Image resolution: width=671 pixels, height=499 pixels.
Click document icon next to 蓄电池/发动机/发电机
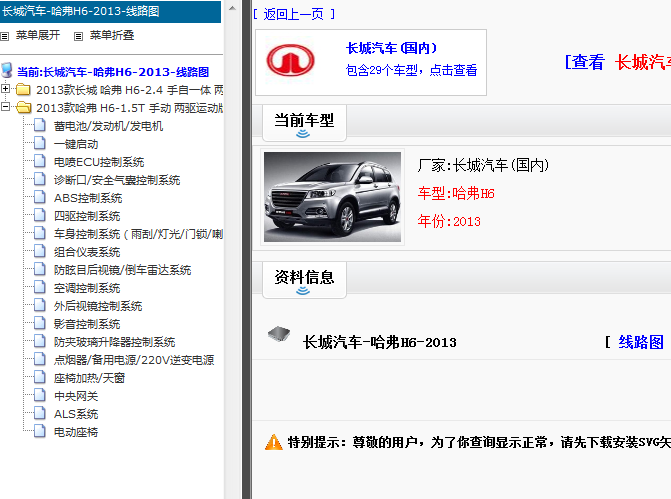[40, 125]
